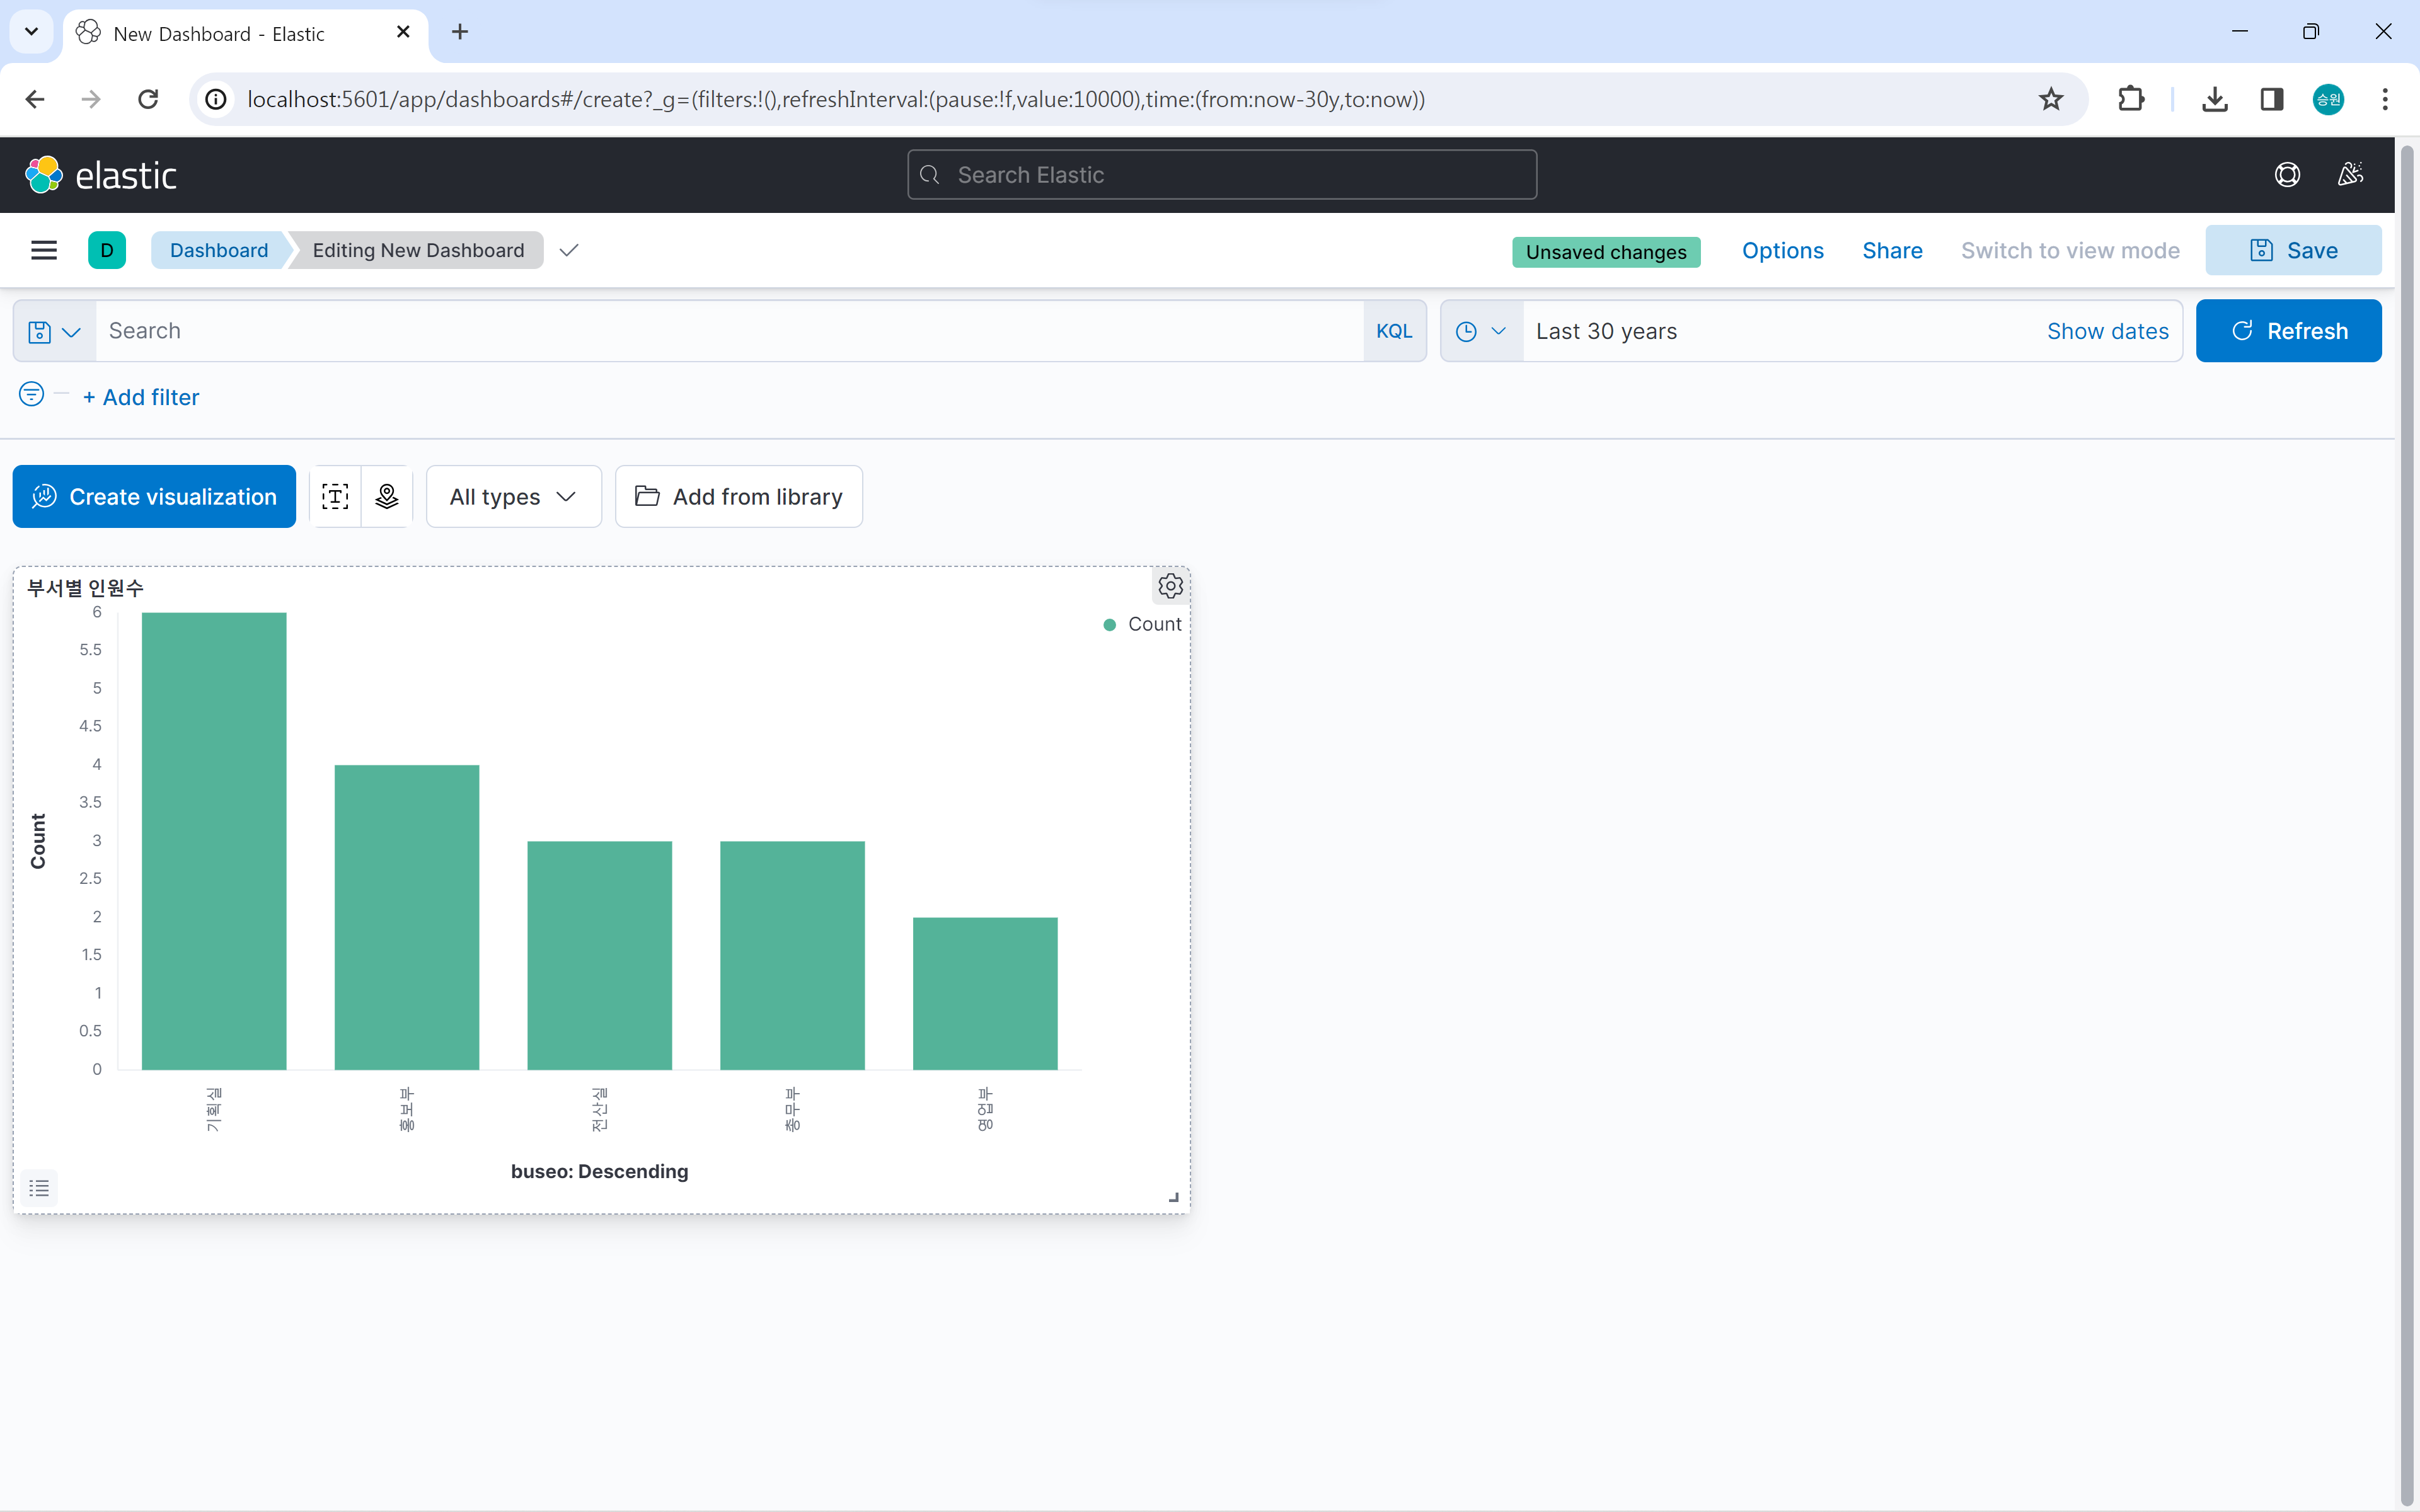Open the saved query dropdown
This screenshot has height=1512, width=2420.
click(x=54, y=331)
